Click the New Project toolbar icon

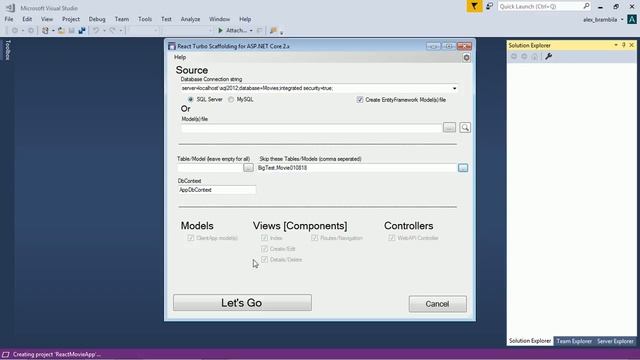point(45,31)
